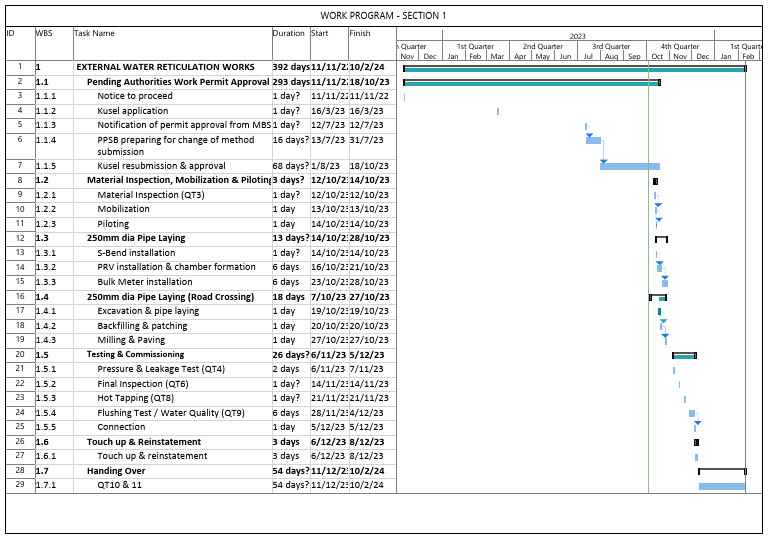
Task: Select the 3rd Quarter timescale header
Action: coord(611,47)
